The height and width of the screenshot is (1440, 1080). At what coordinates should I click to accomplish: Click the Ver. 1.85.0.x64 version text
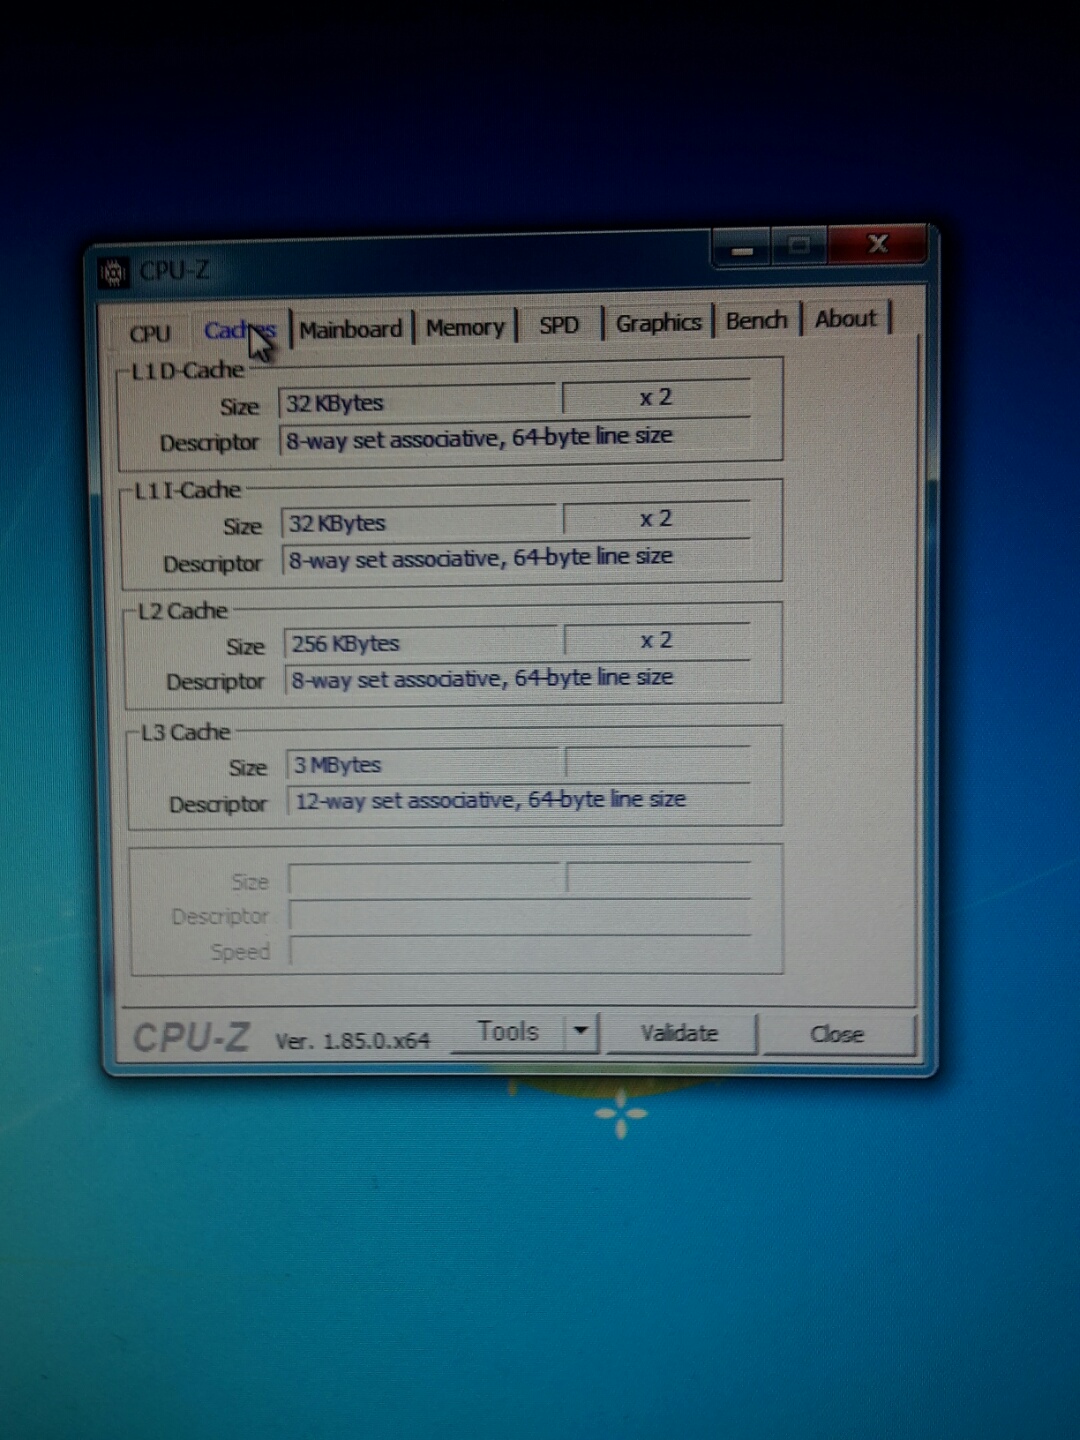[x=353, y=1041]
